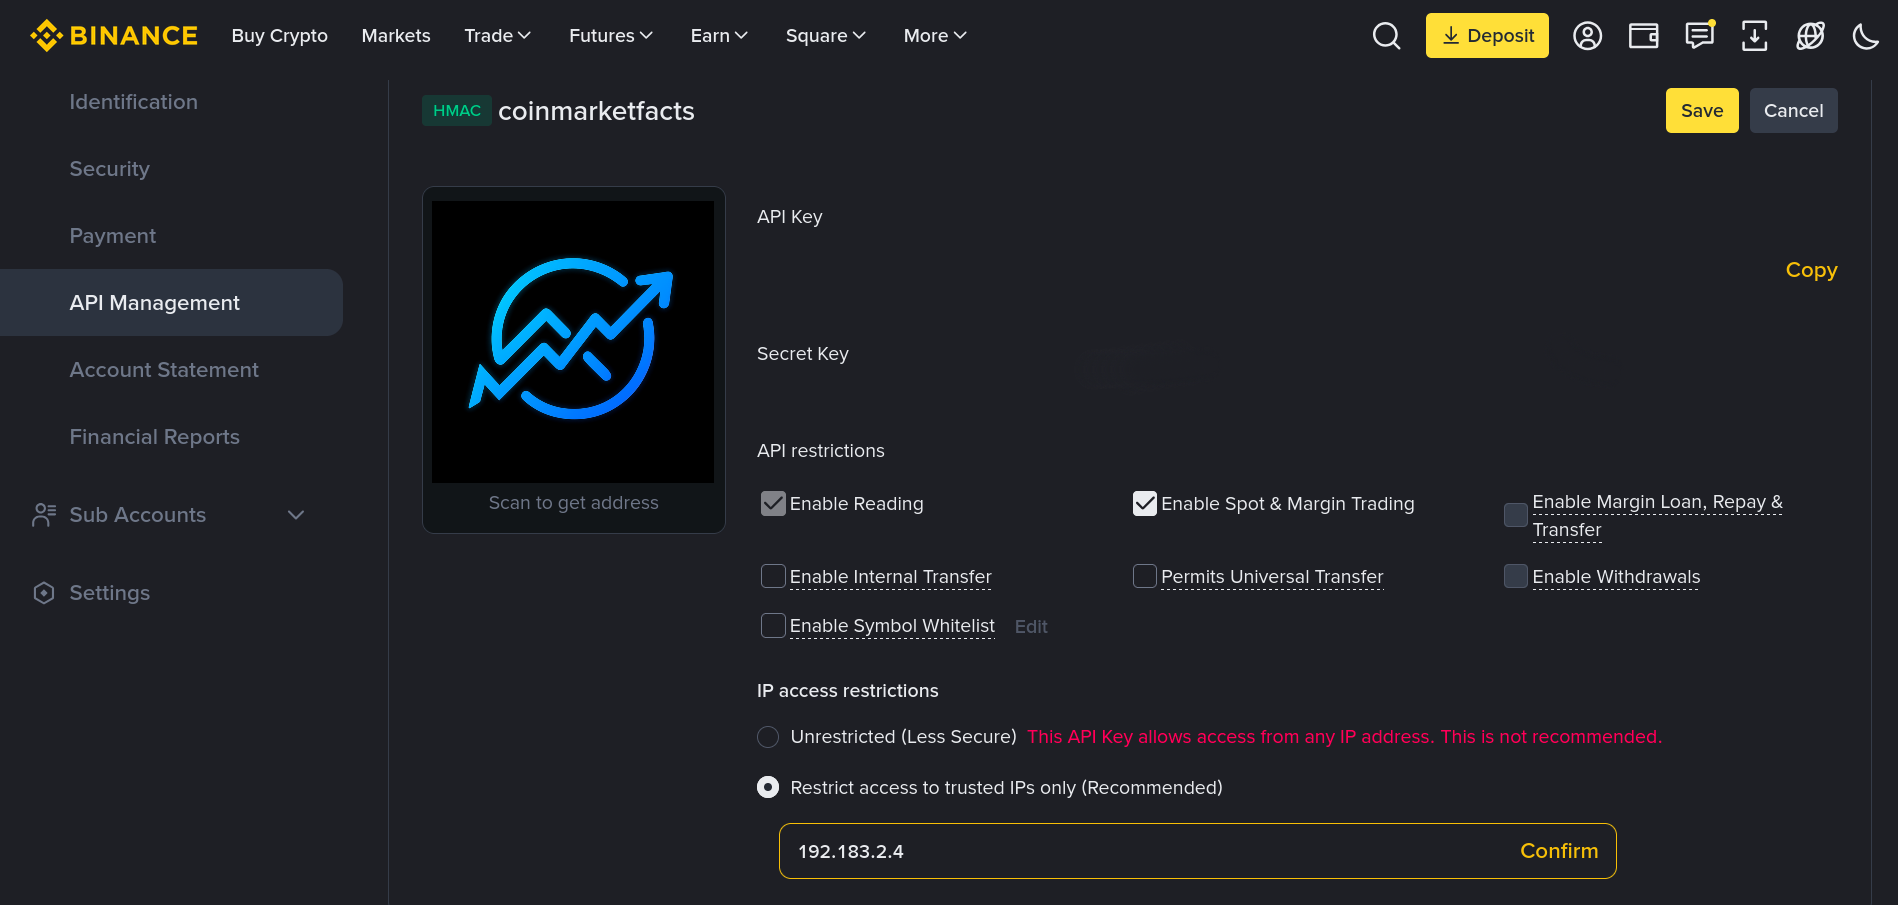Expand the Trade dropdown menu
Screen dimensions: 1898x905
497,35
